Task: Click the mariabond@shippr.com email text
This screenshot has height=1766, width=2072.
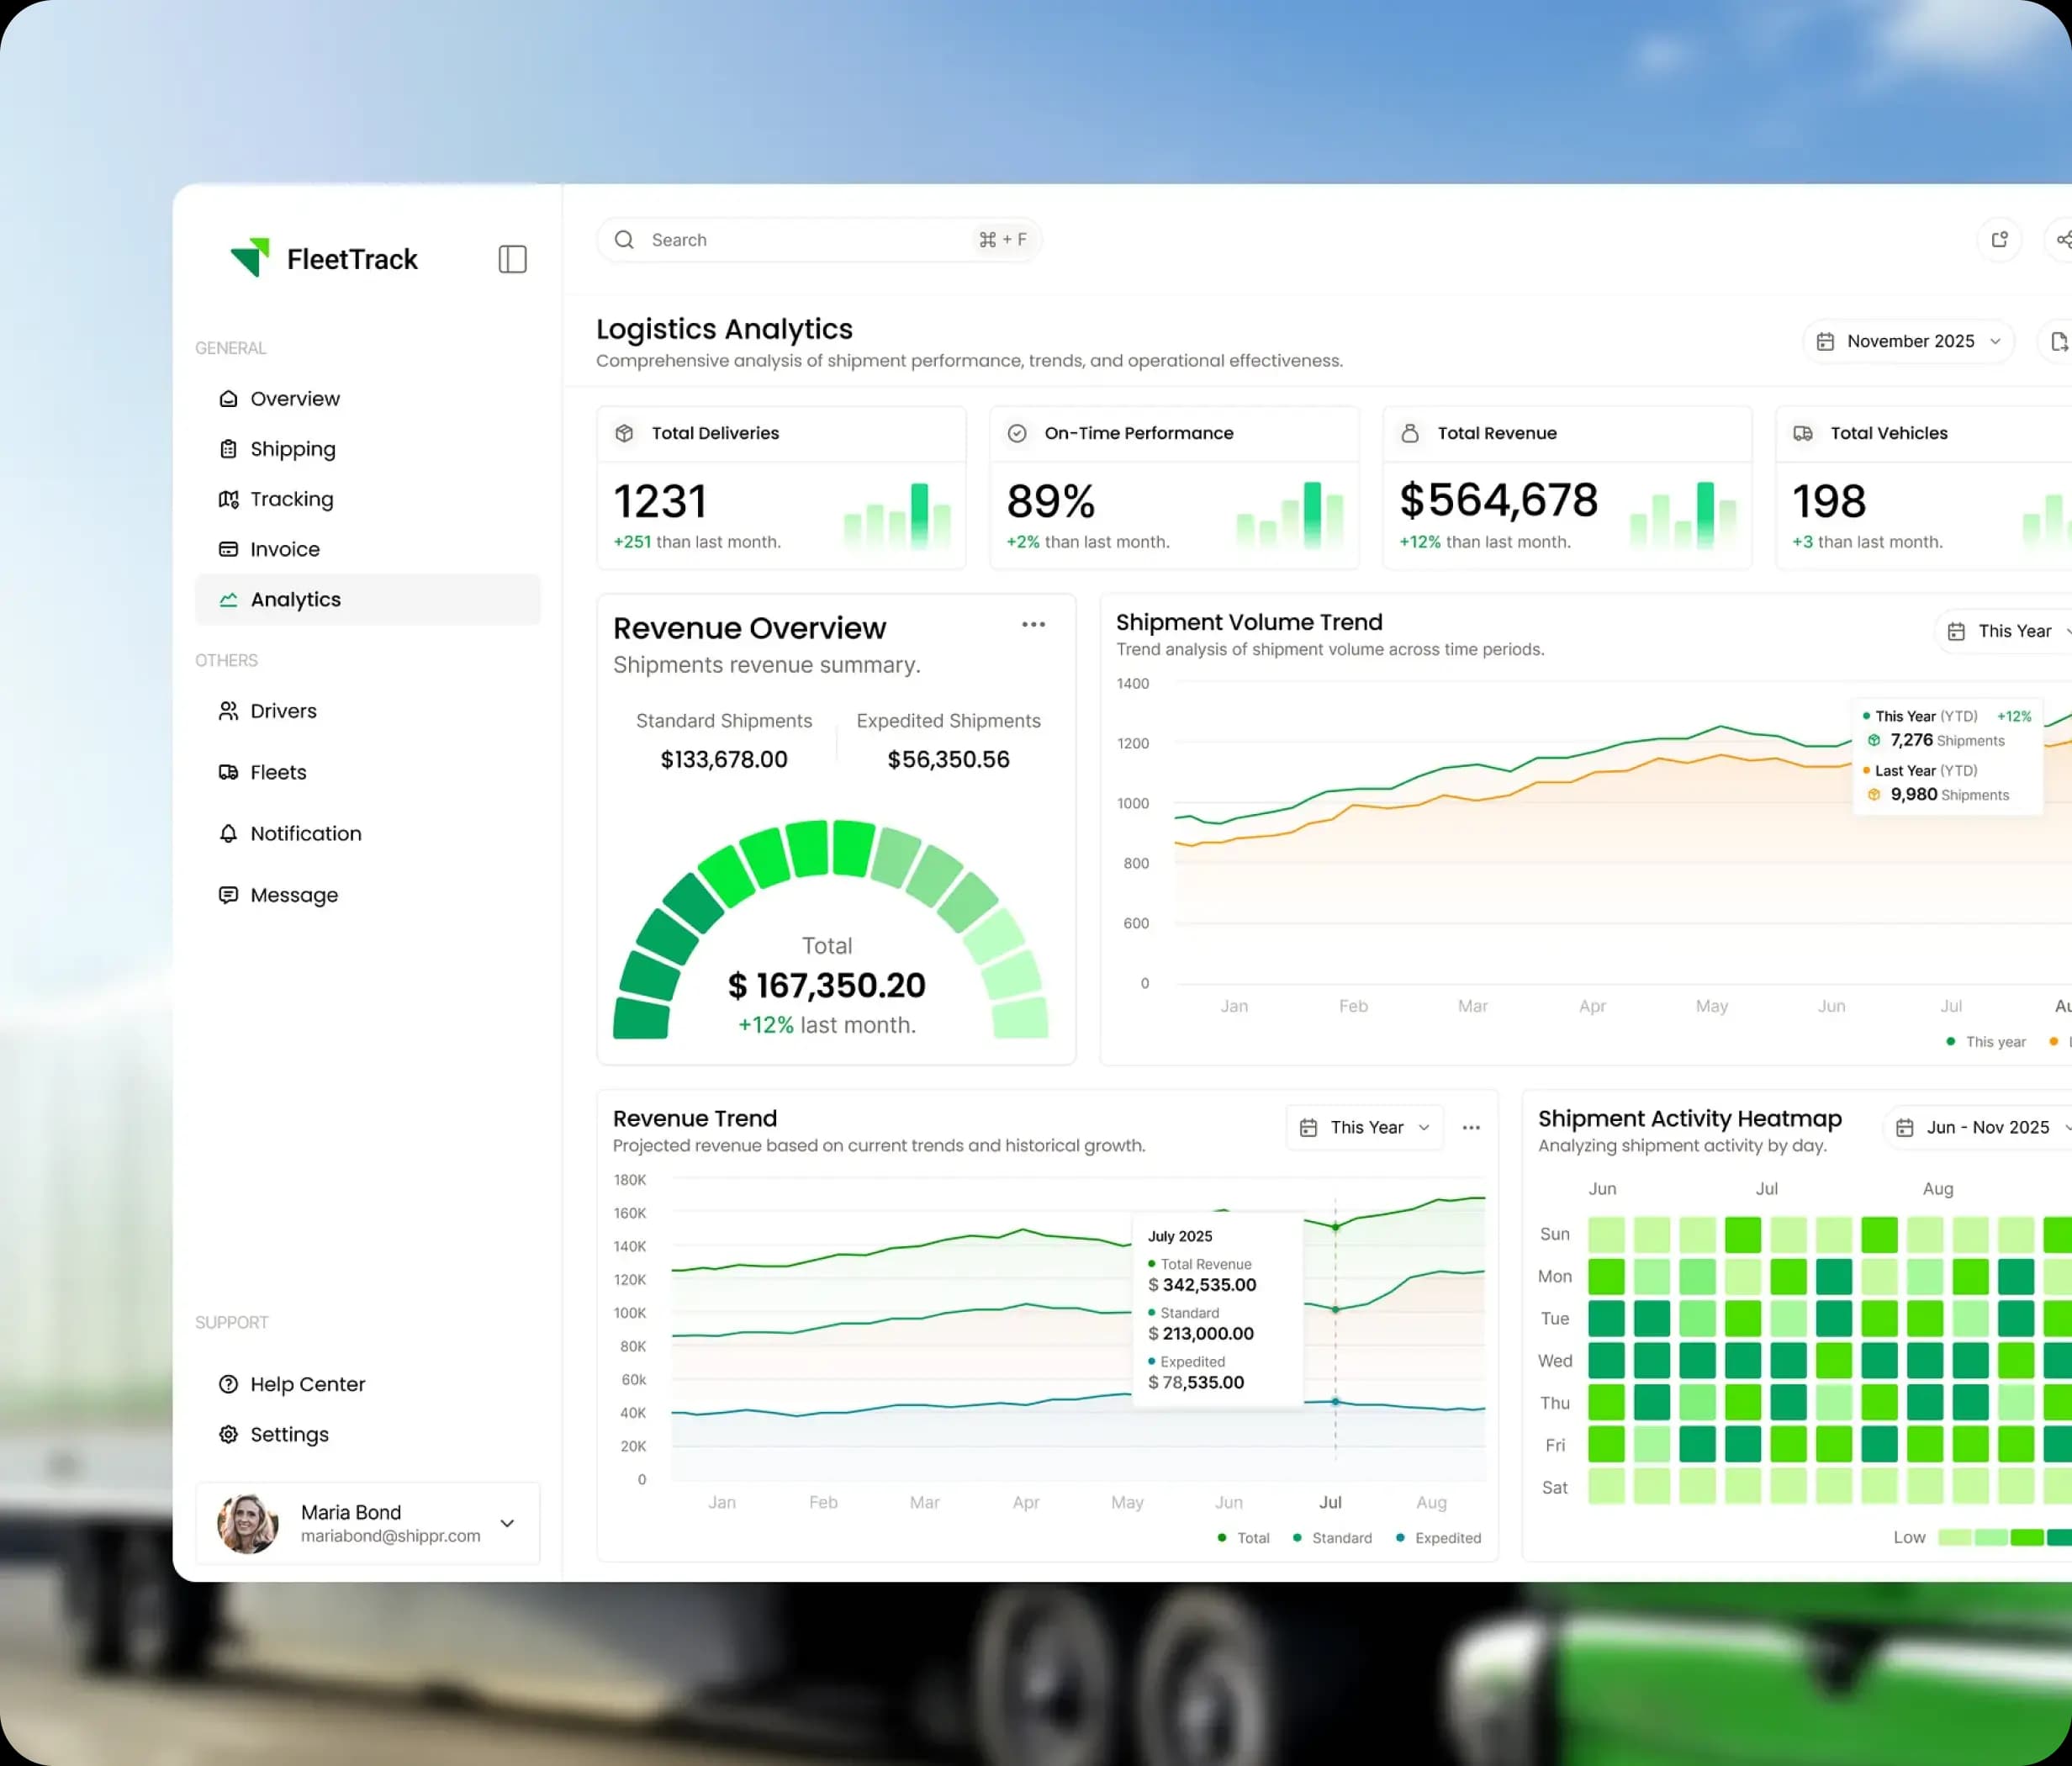Action: [x=390, y=1536]
